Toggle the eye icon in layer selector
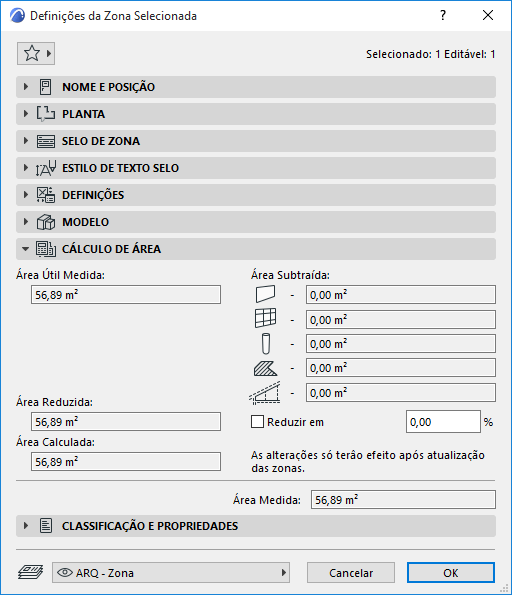The image size is (512, 595). tap(65, 572)
